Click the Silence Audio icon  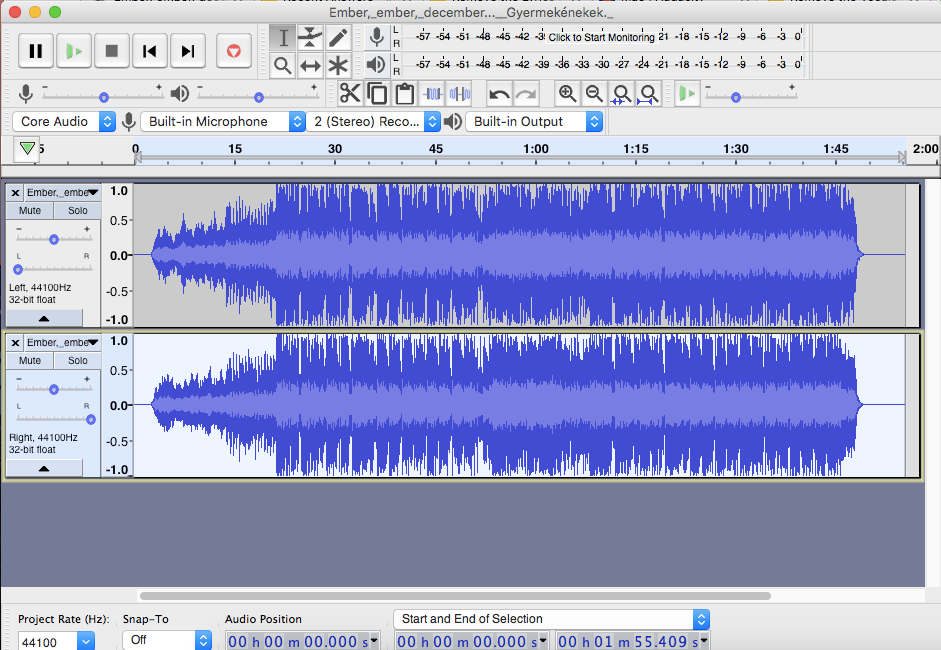(460, 93)
